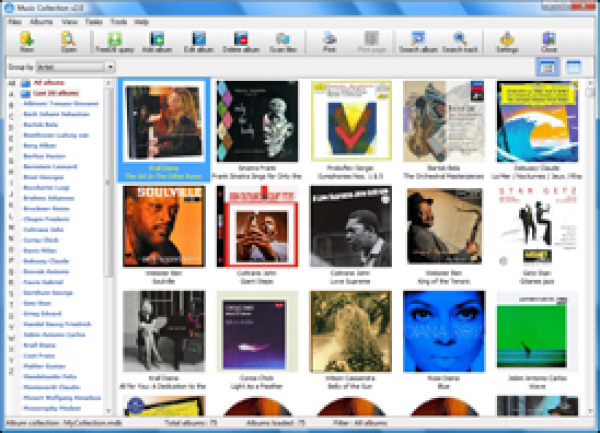The width and height of the screenshot is (600, 433).
Task: Filter by artist Coltrane John
Action: coord(43,230)
